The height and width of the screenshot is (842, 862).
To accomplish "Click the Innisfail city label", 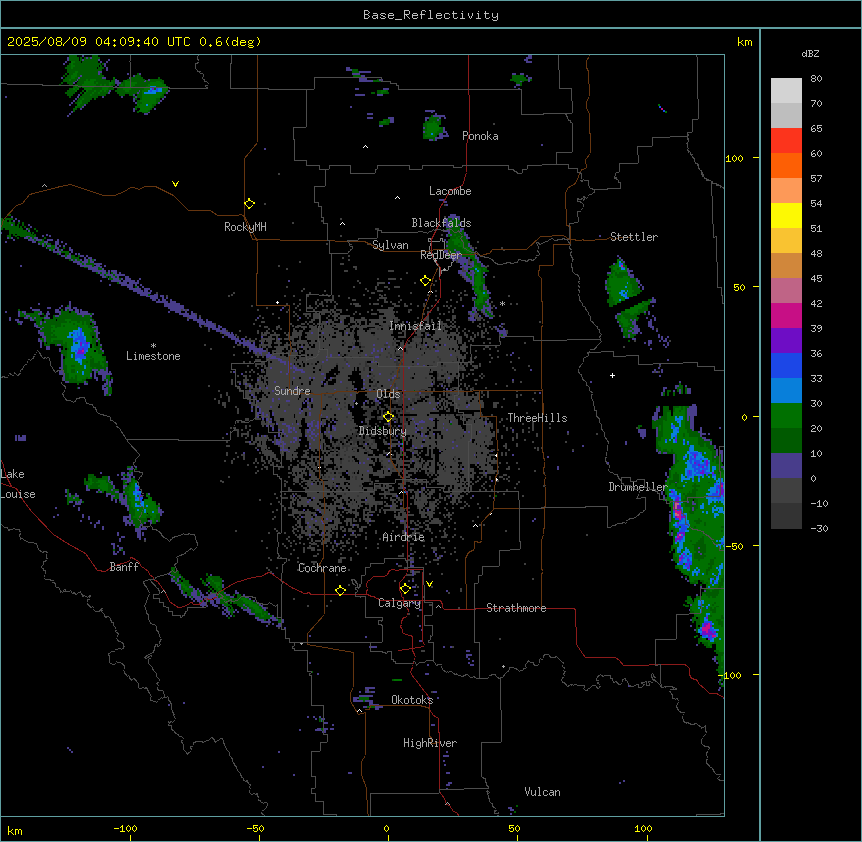I will (x=415, y=326).
